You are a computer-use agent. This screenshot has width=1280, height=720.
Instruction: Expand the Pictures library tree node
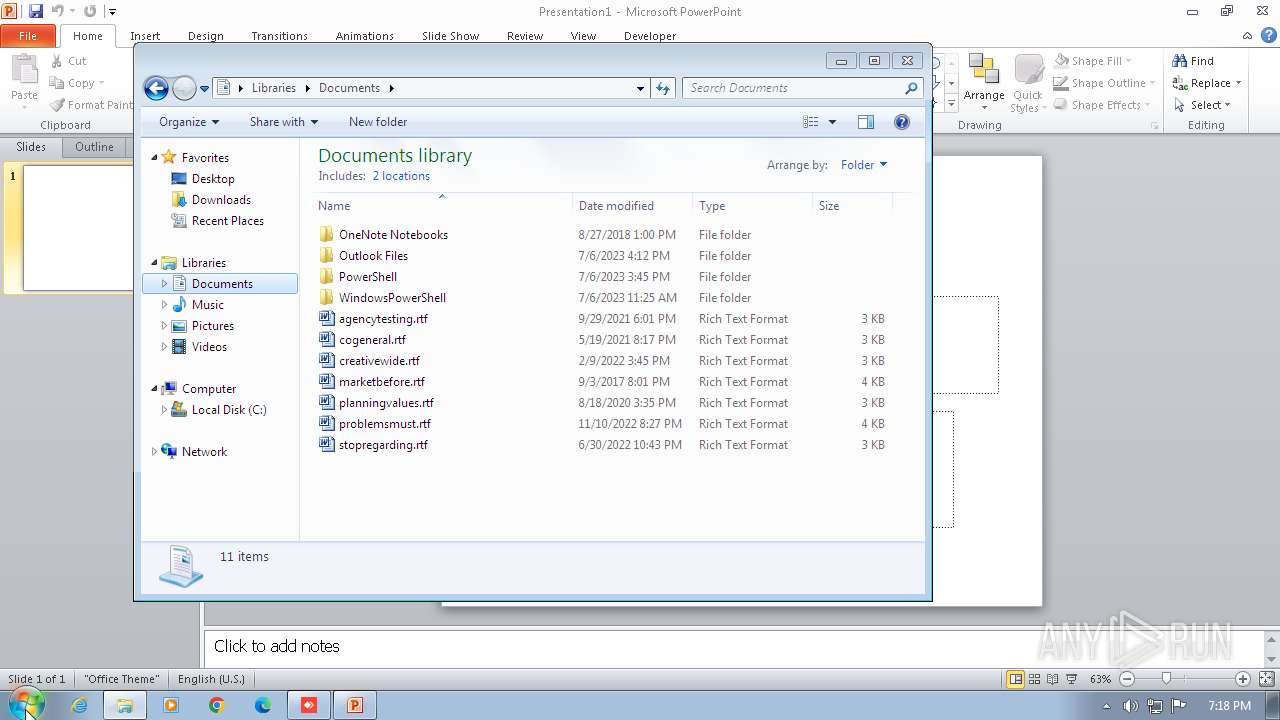(164, 326)
